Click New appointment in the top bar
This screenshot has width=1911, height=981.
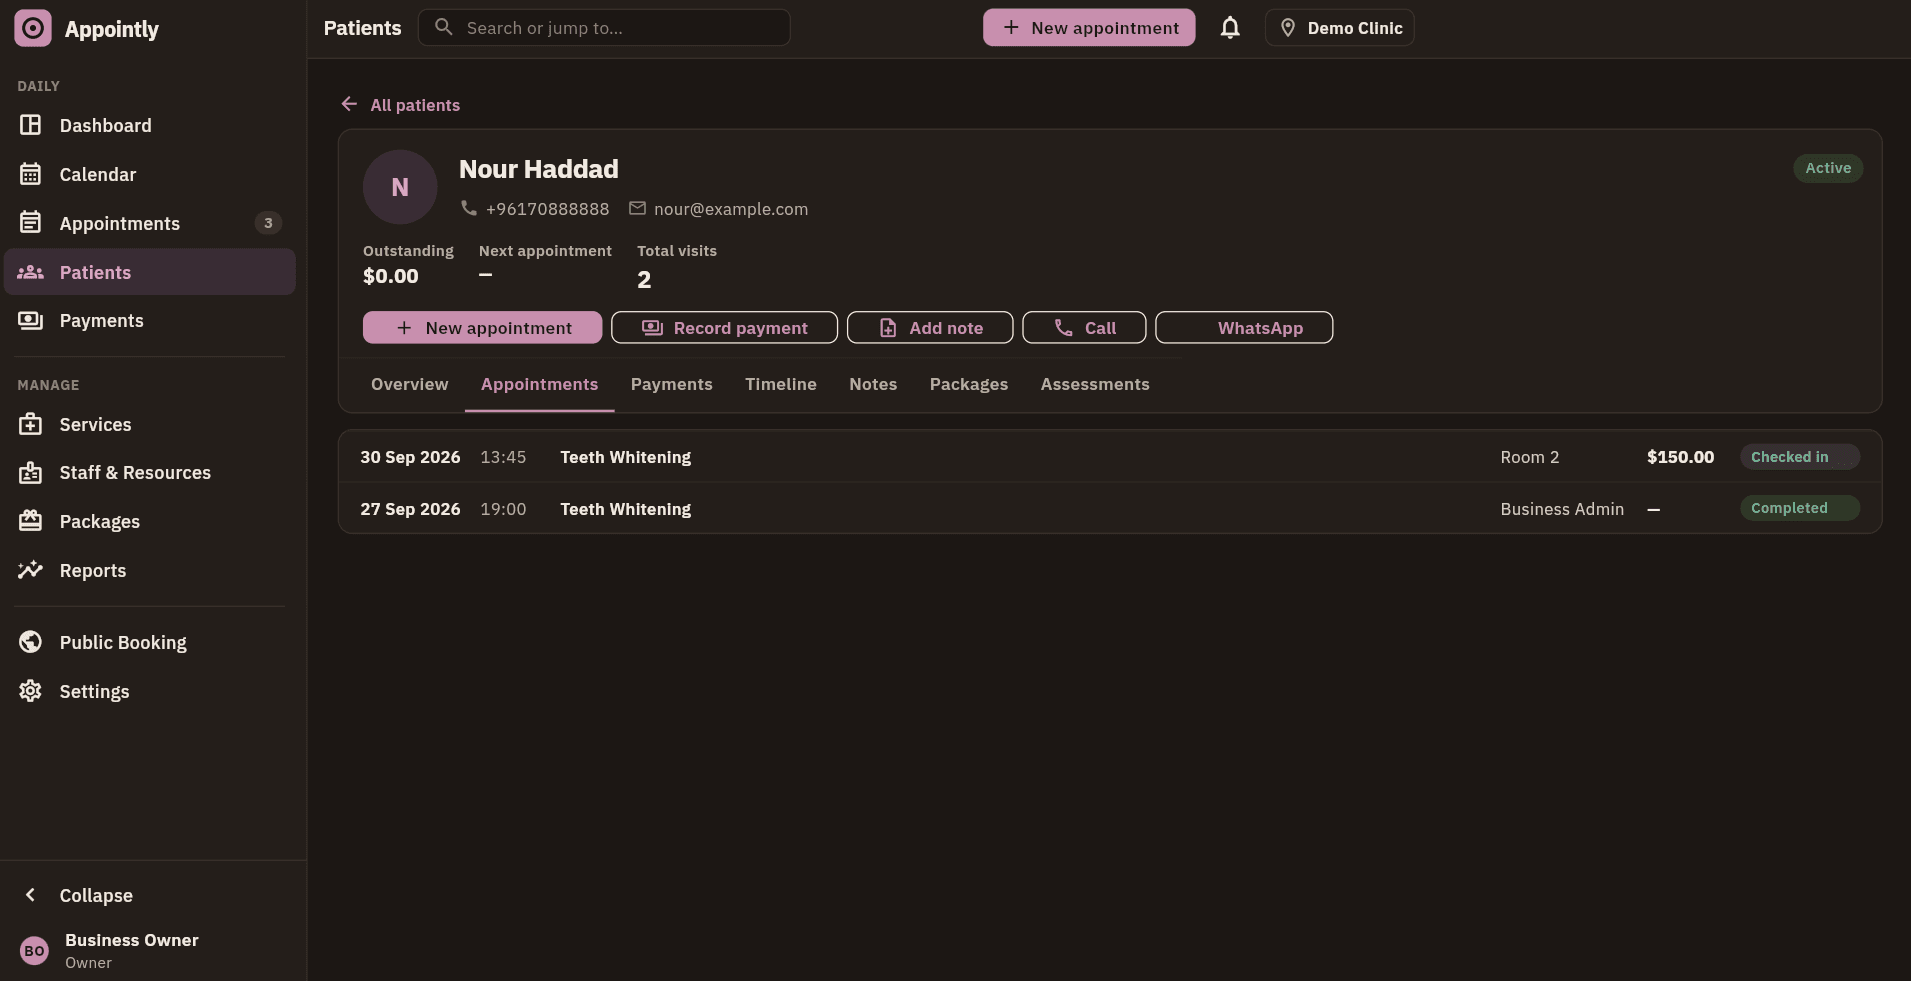point(1089,28)
